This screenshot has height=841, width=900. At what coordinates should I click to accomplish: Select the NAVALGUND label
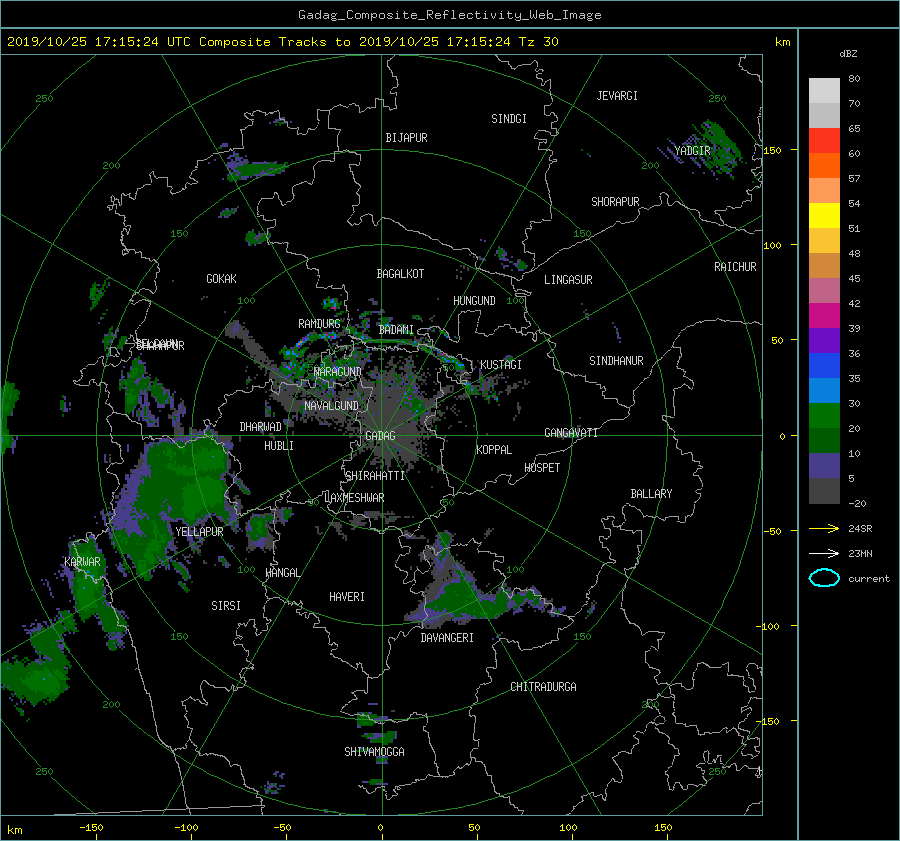(x=331, y=406)
